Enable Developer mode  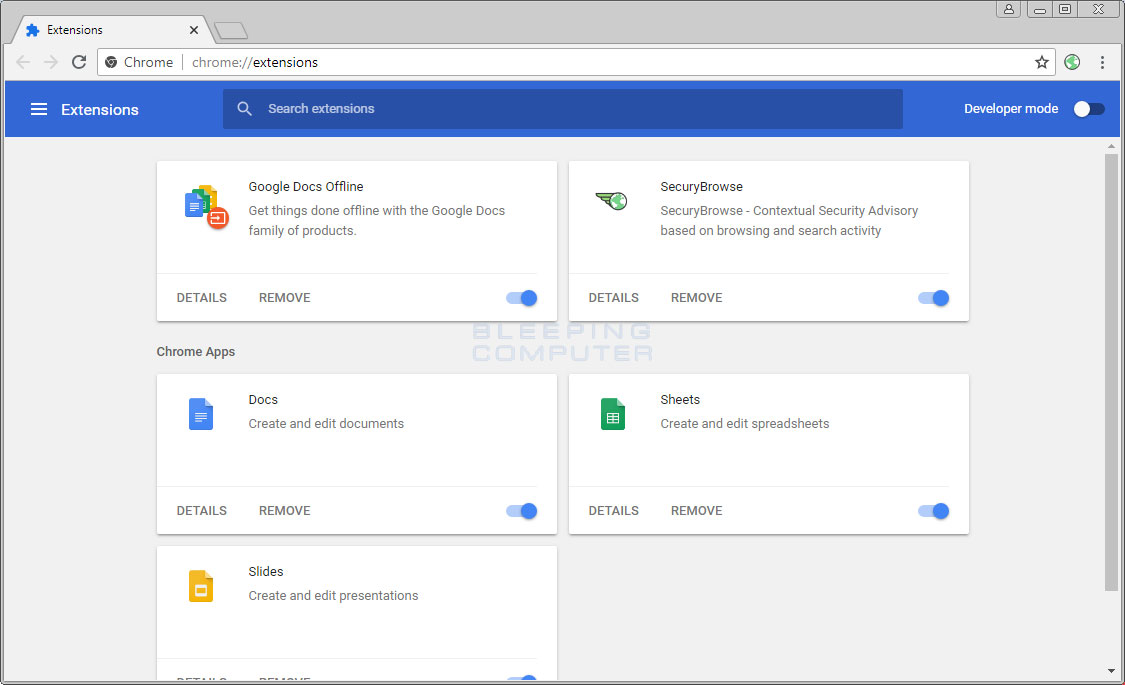pyautogui.click(x=1089, y=108)
